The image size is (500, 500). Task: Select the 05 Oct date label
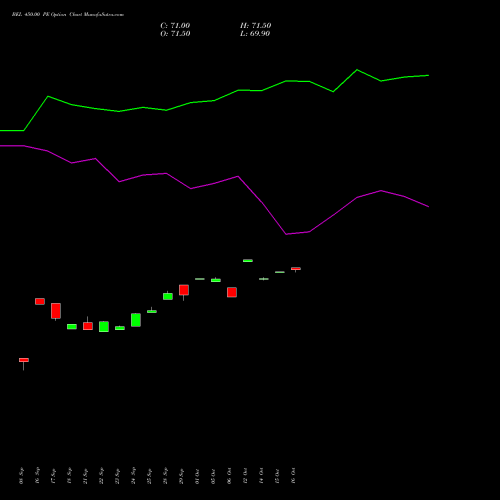pos(213,476)
